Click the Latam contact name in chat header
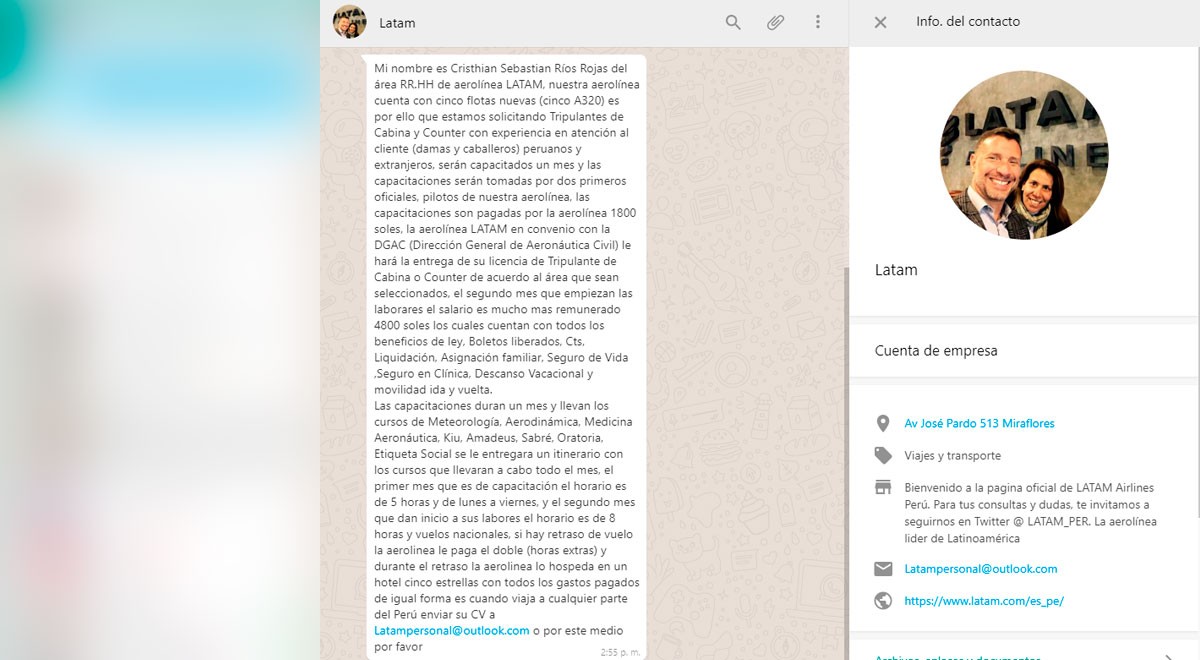The height and width of the screenshot is (660, 1200). (397, 23)
